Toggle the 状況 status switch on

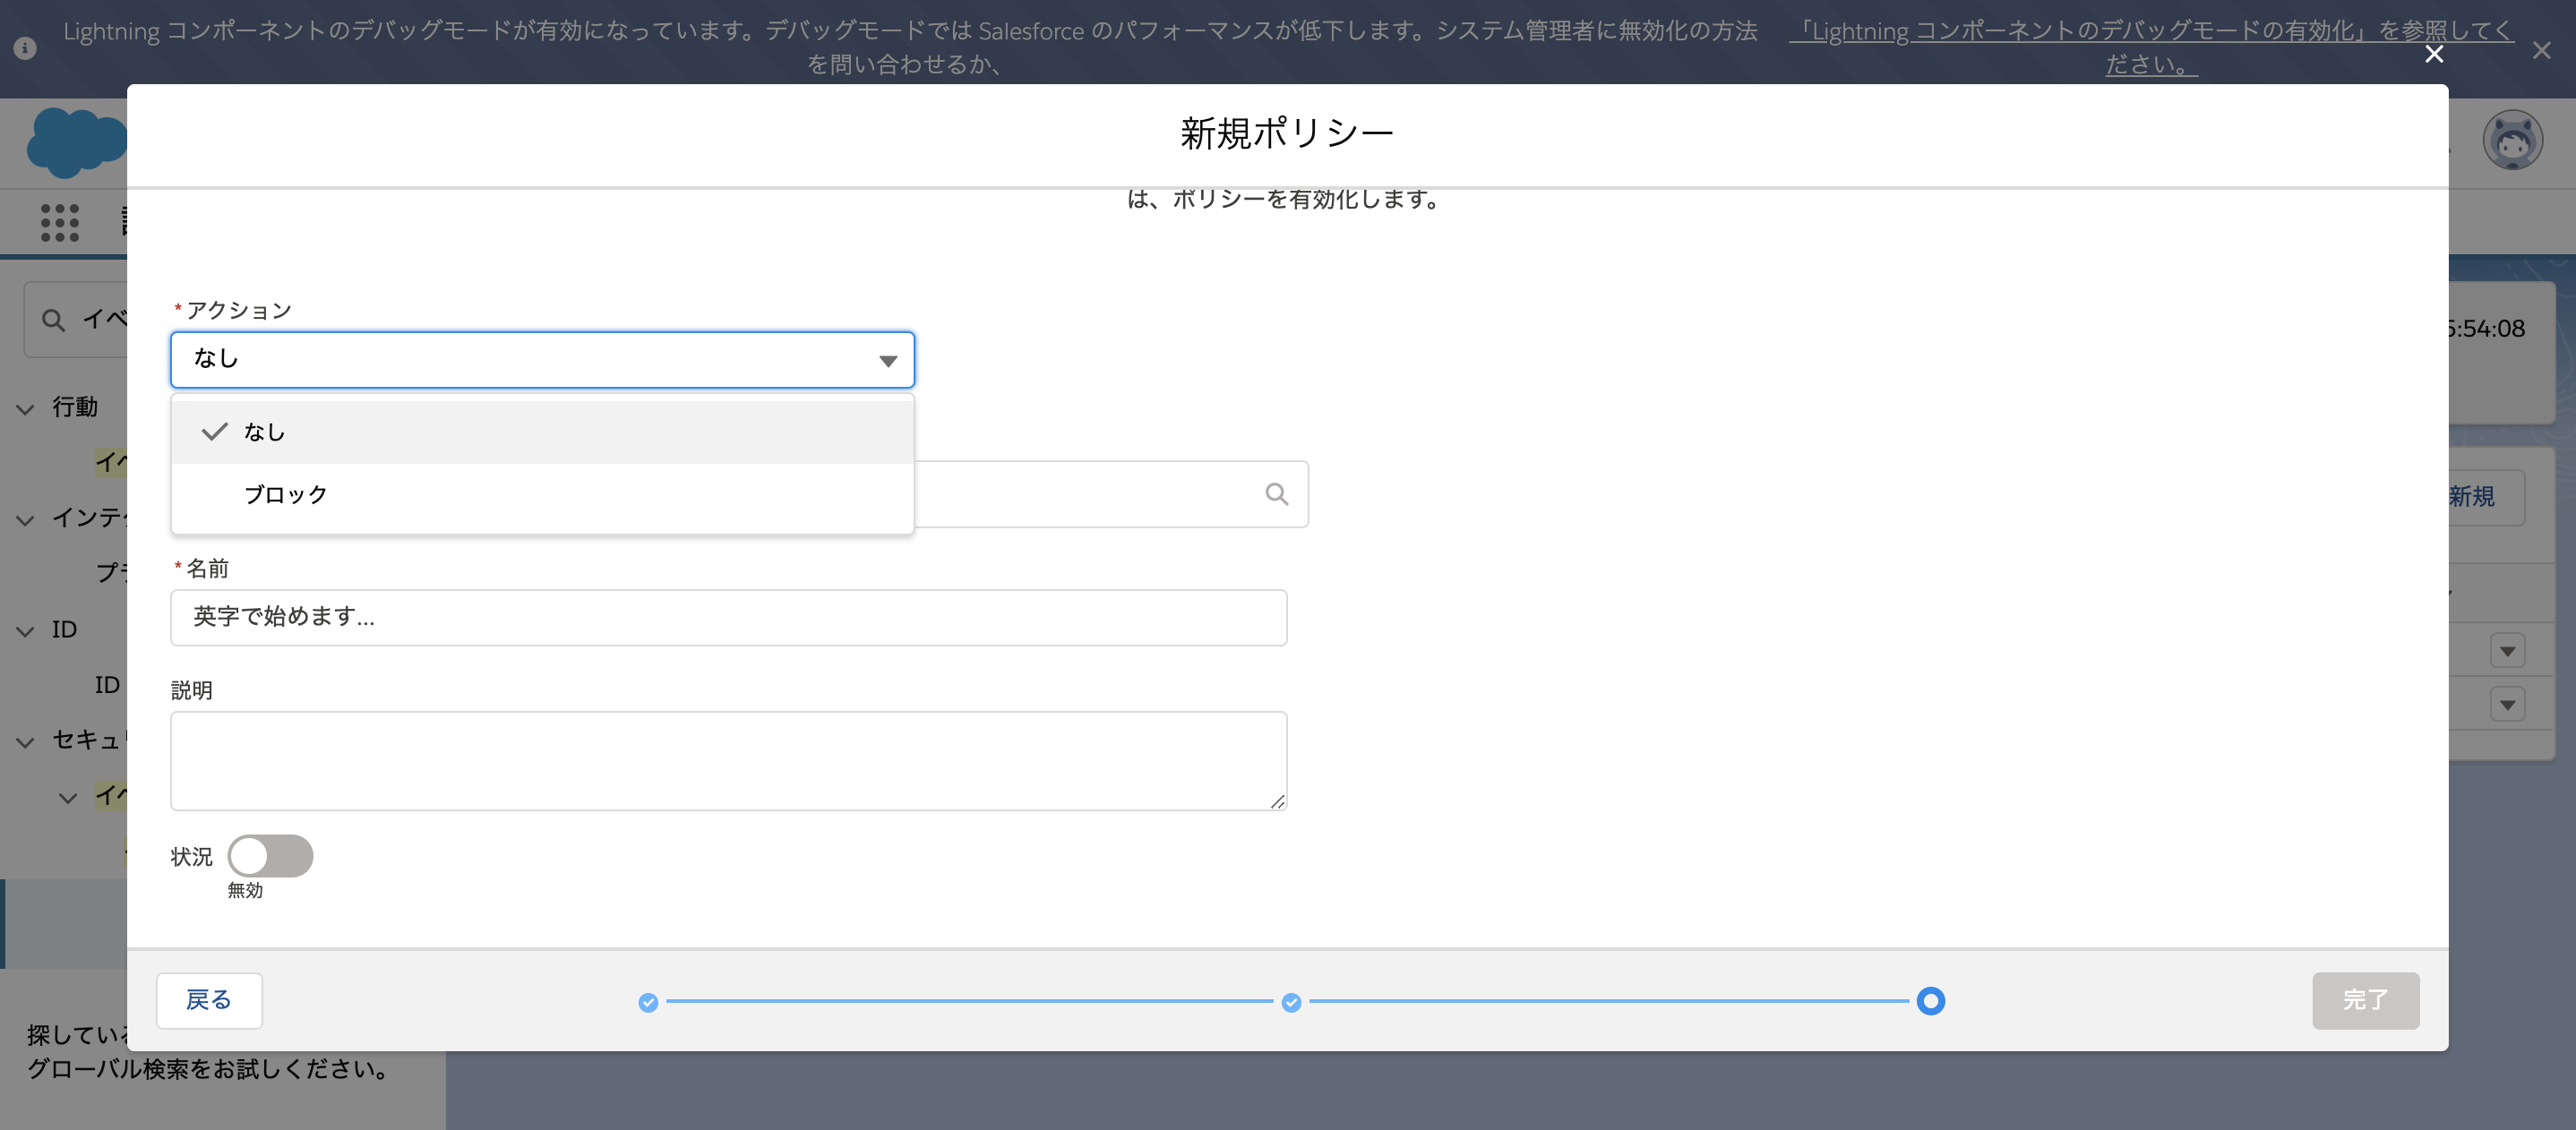coord(270,856)
